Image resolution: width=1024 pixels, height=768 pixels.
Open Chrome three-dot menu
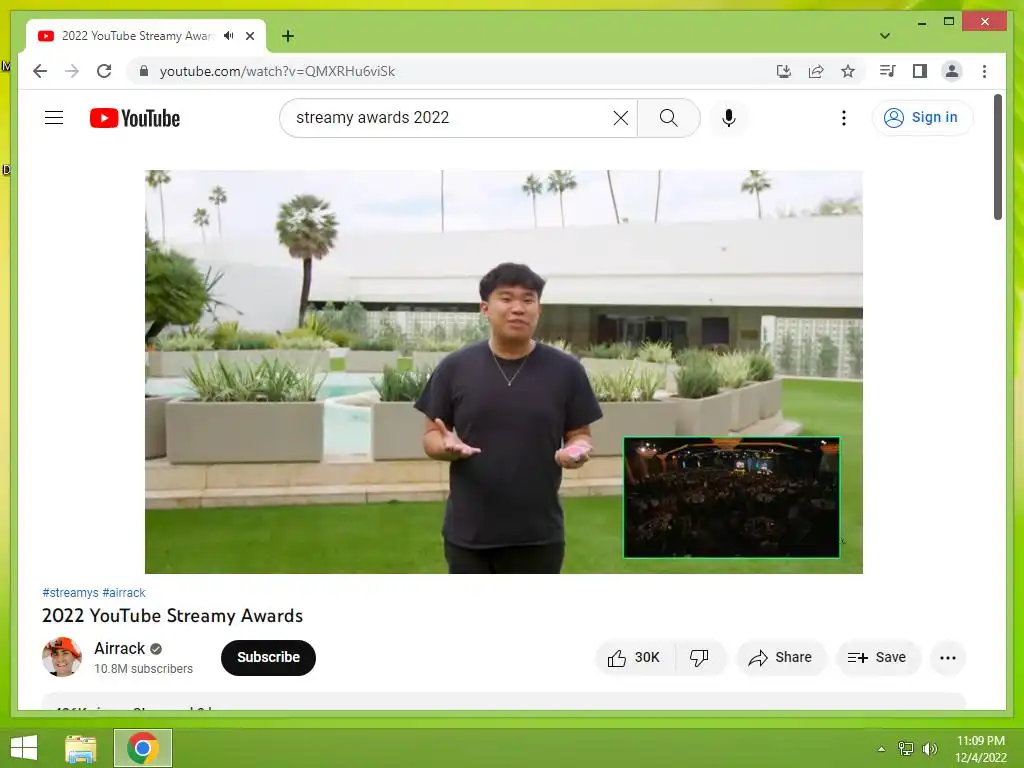[x=984, y=71]
